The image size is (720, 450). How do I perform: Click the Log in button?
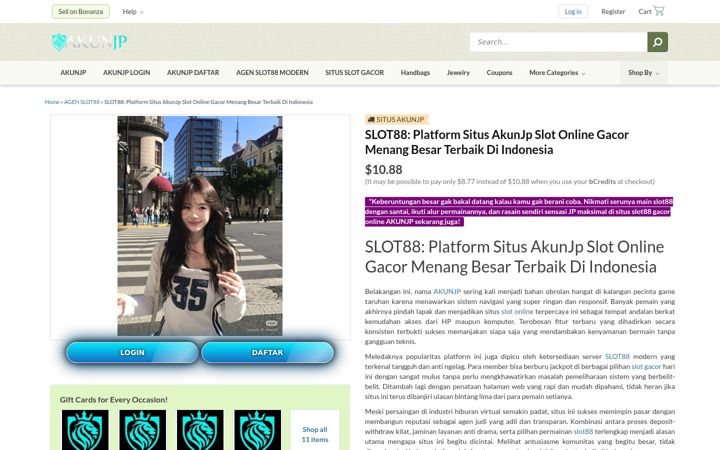[573, 11]
